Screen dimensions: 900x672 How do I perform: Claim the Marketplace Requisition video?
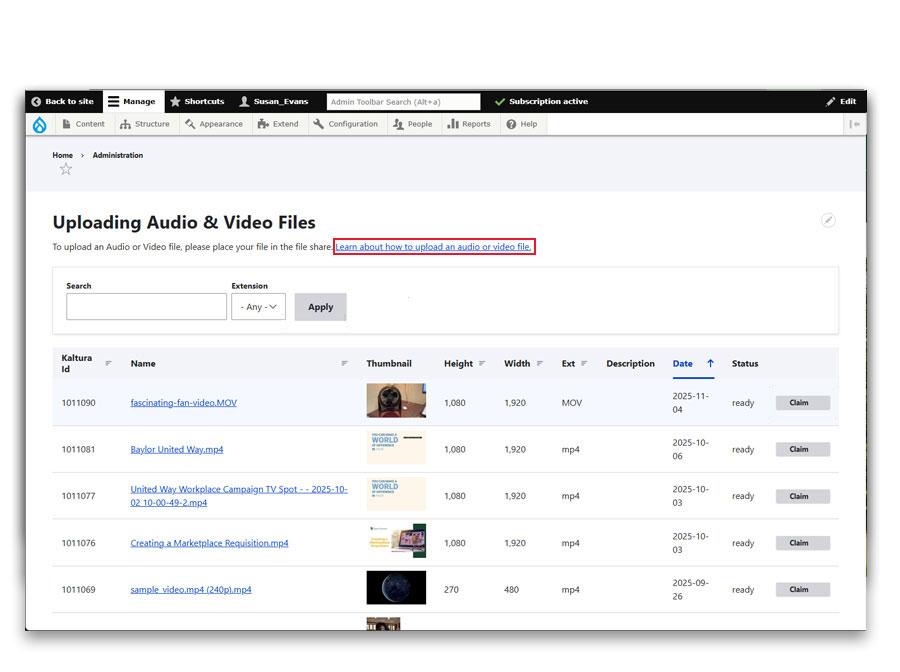point(802,543)
